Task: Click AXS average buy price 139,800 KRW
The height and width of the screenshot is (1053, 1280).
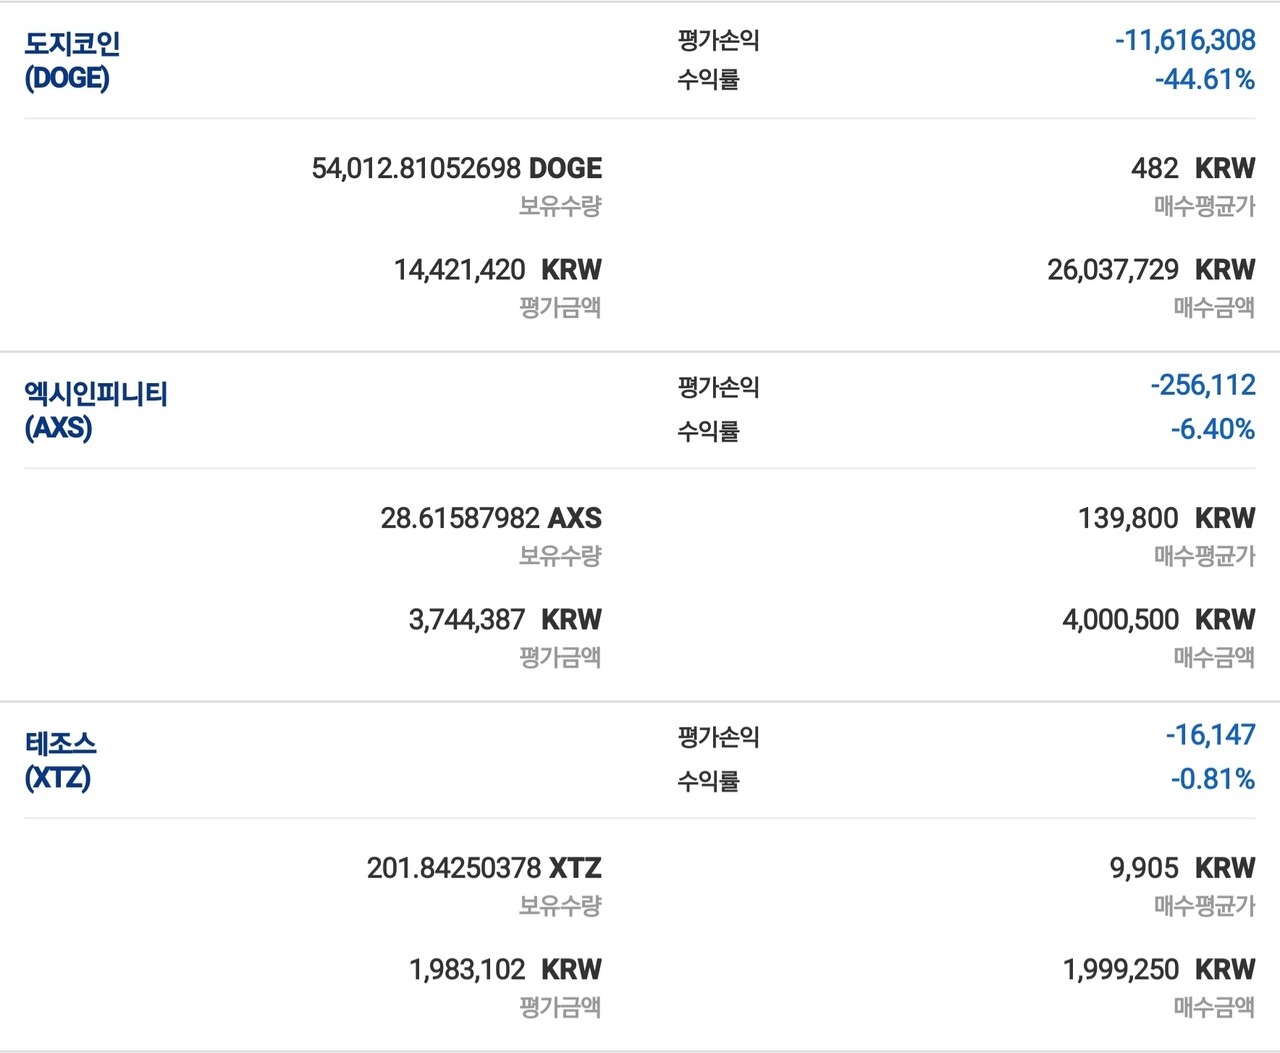Action: coord(1165,518)
